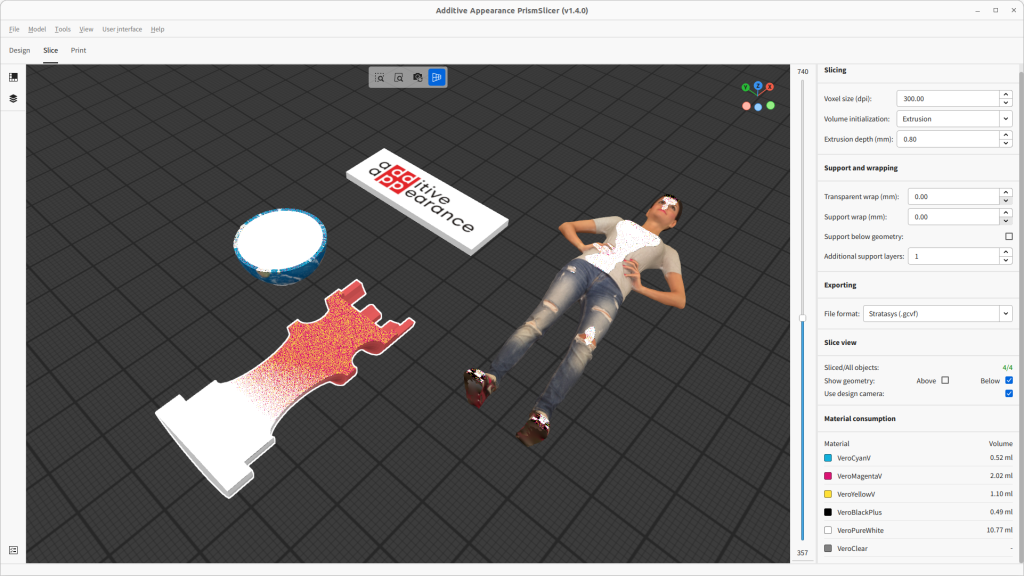Open the slice layers panel in the left sidebar

click(x=13, y=98)
